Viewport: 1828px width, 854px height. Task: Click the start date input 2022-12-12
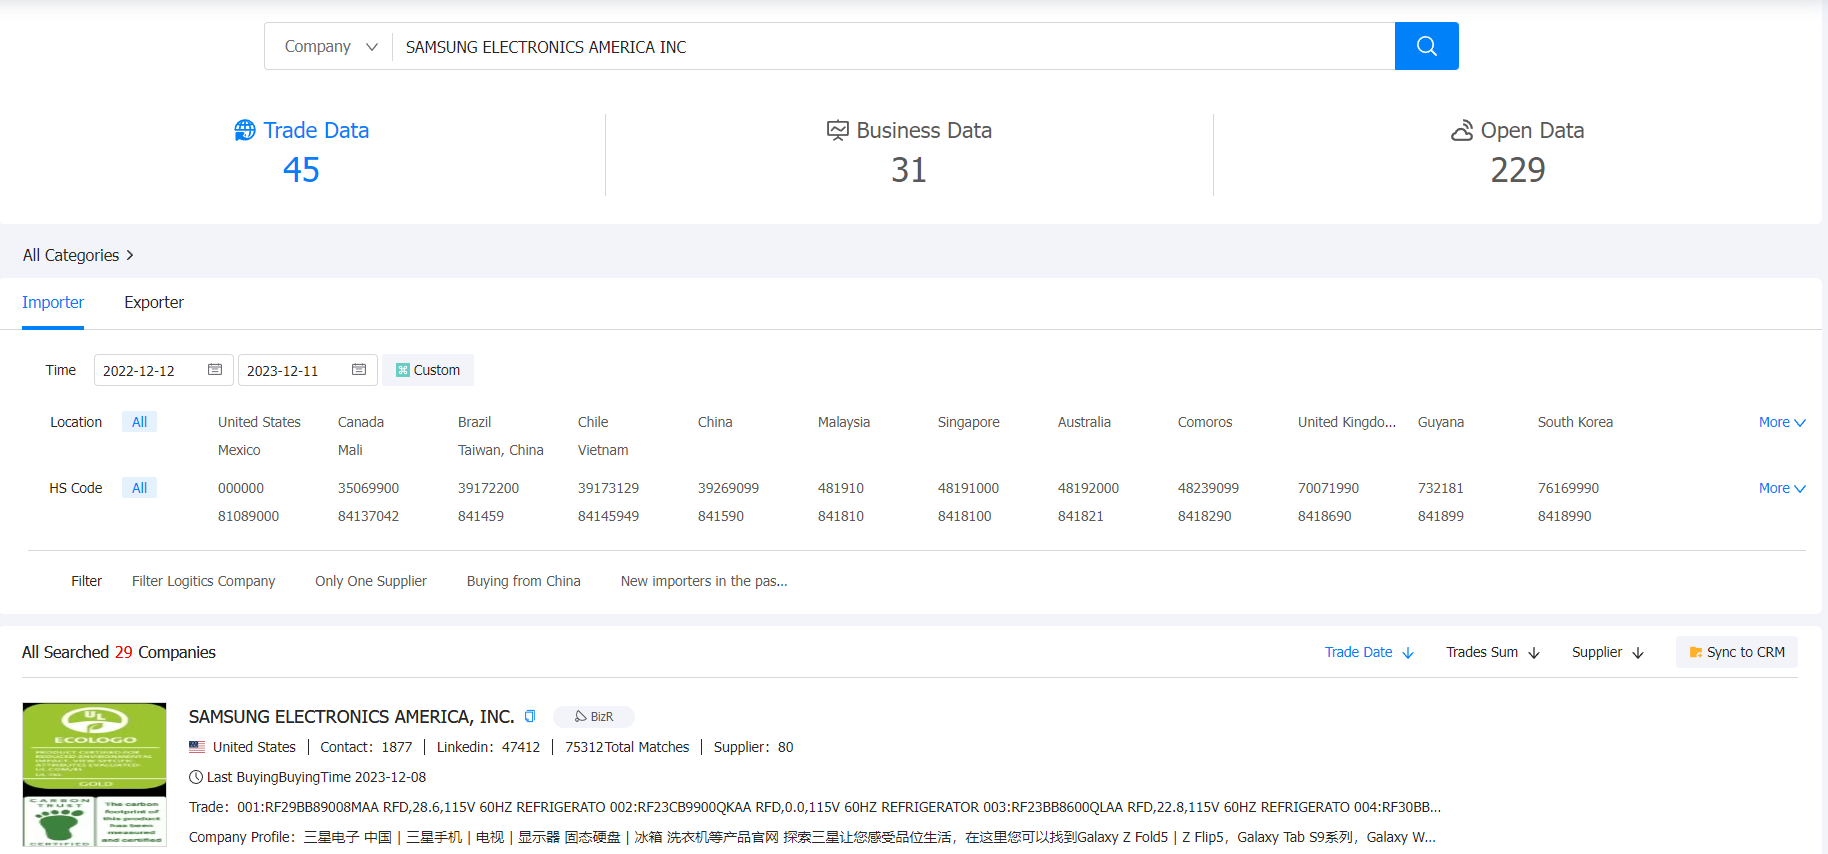164,370
